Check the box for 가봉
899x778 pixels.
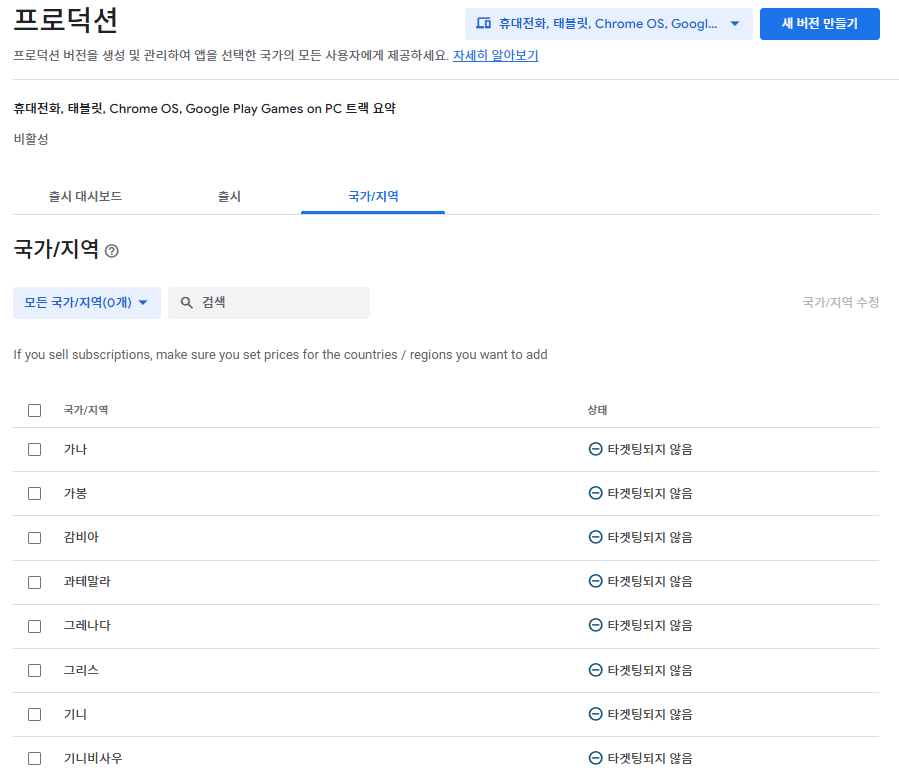pyautogui.click(x=34, y=494)
